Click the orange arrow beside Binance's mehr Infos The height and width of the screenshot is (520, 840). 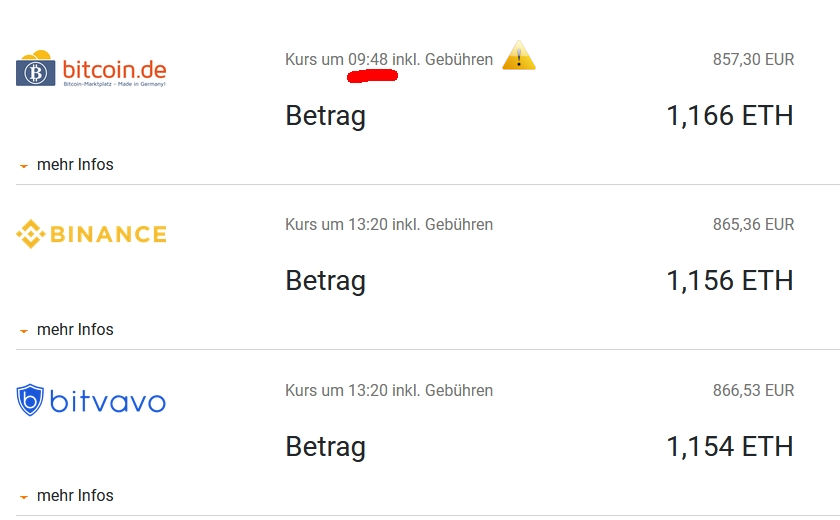click(24, 331)
